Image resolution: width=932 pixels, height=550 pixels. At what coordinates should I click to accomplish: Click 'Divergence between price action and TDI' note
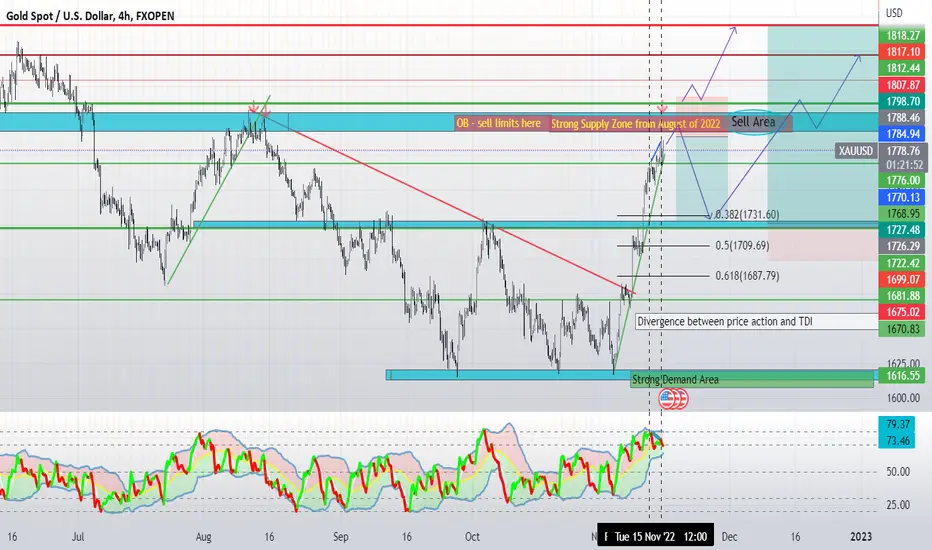[725, 322]
